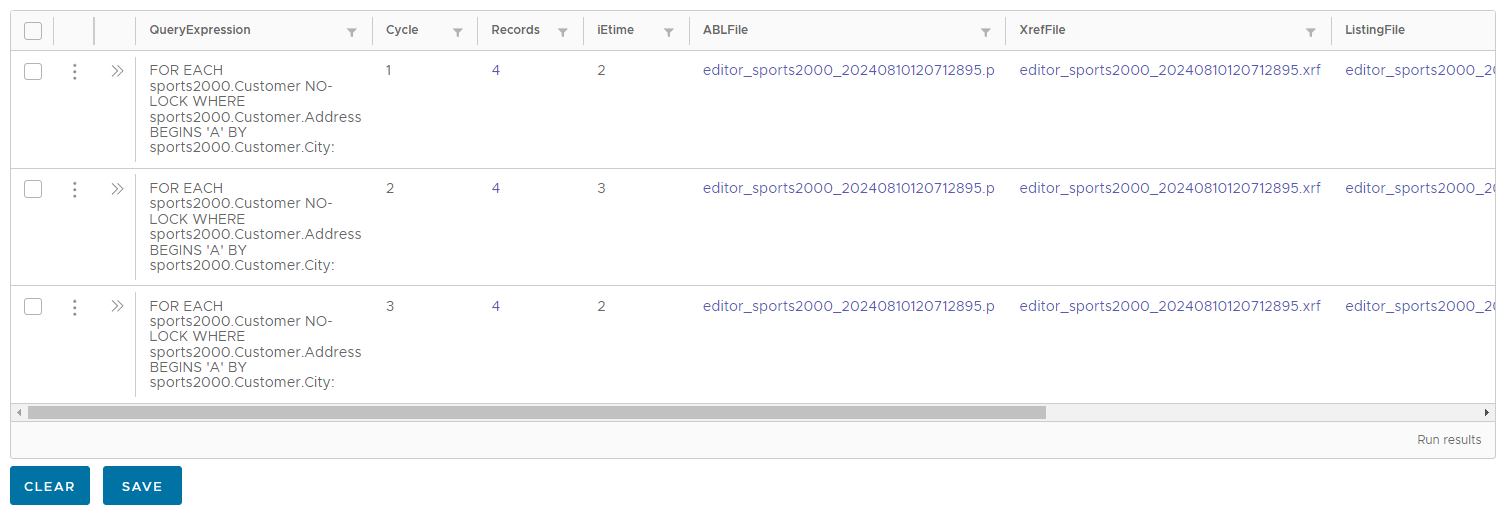Select query expression text in Cycle 1 row
This screenshot has height=515, width=1501.
coord(255,109)
